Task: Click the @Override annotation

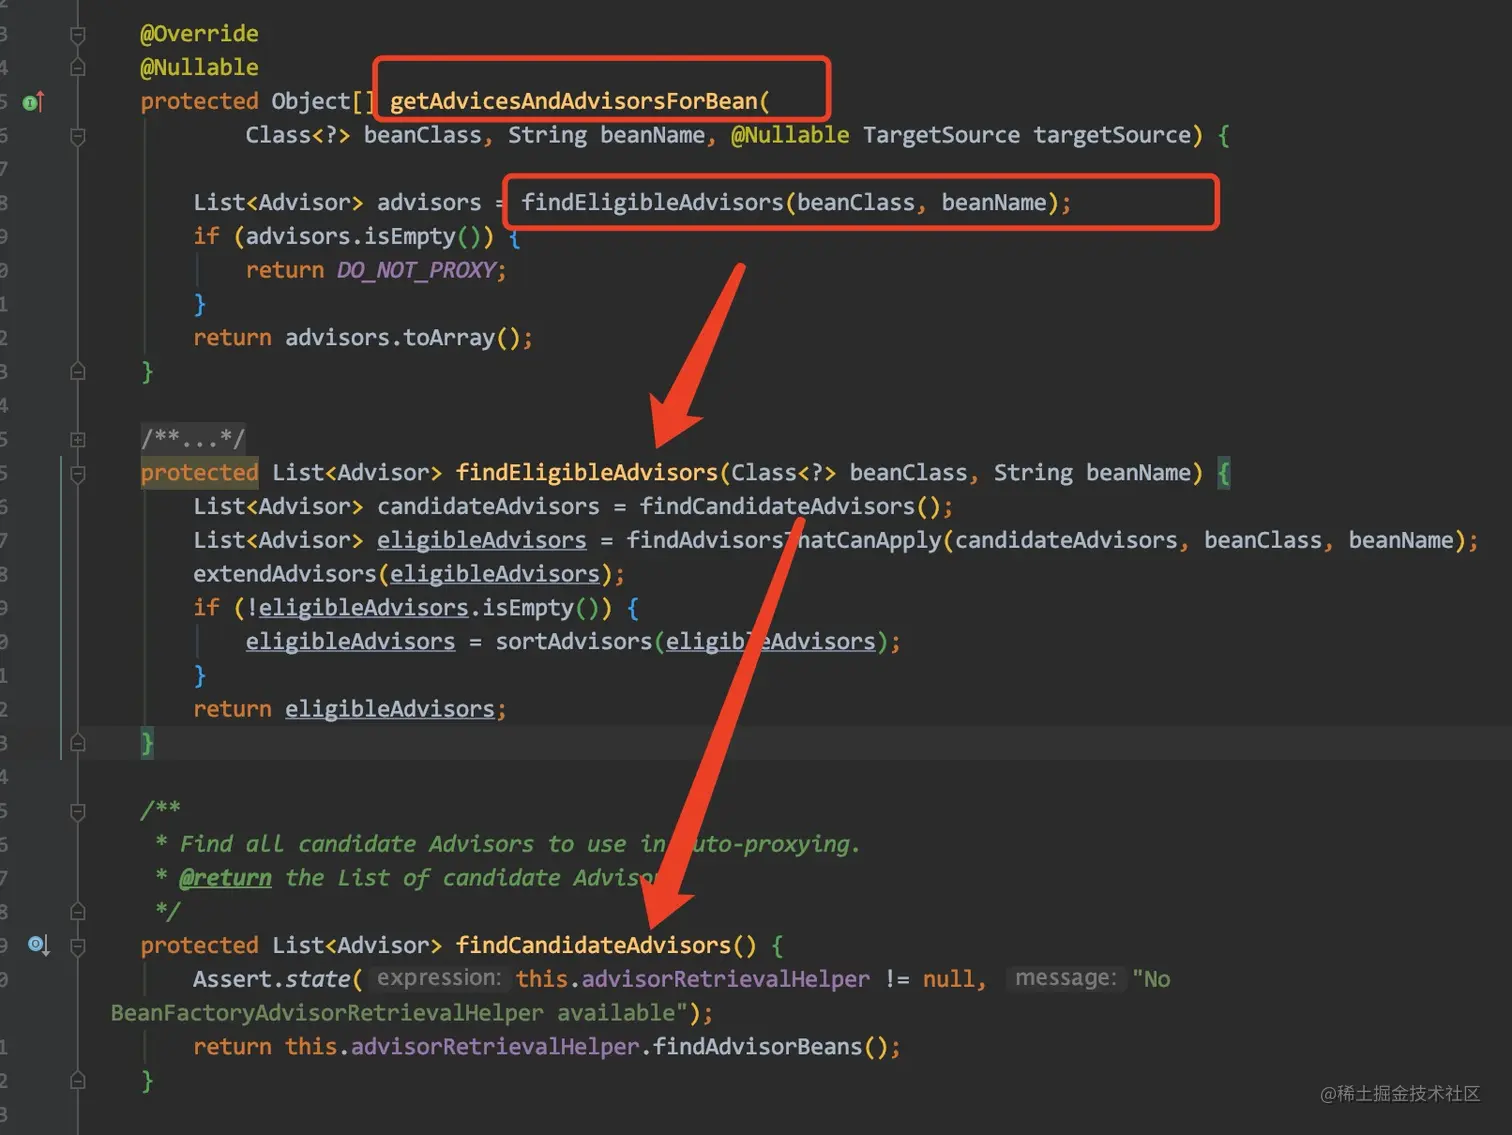Action: (199, 34)
